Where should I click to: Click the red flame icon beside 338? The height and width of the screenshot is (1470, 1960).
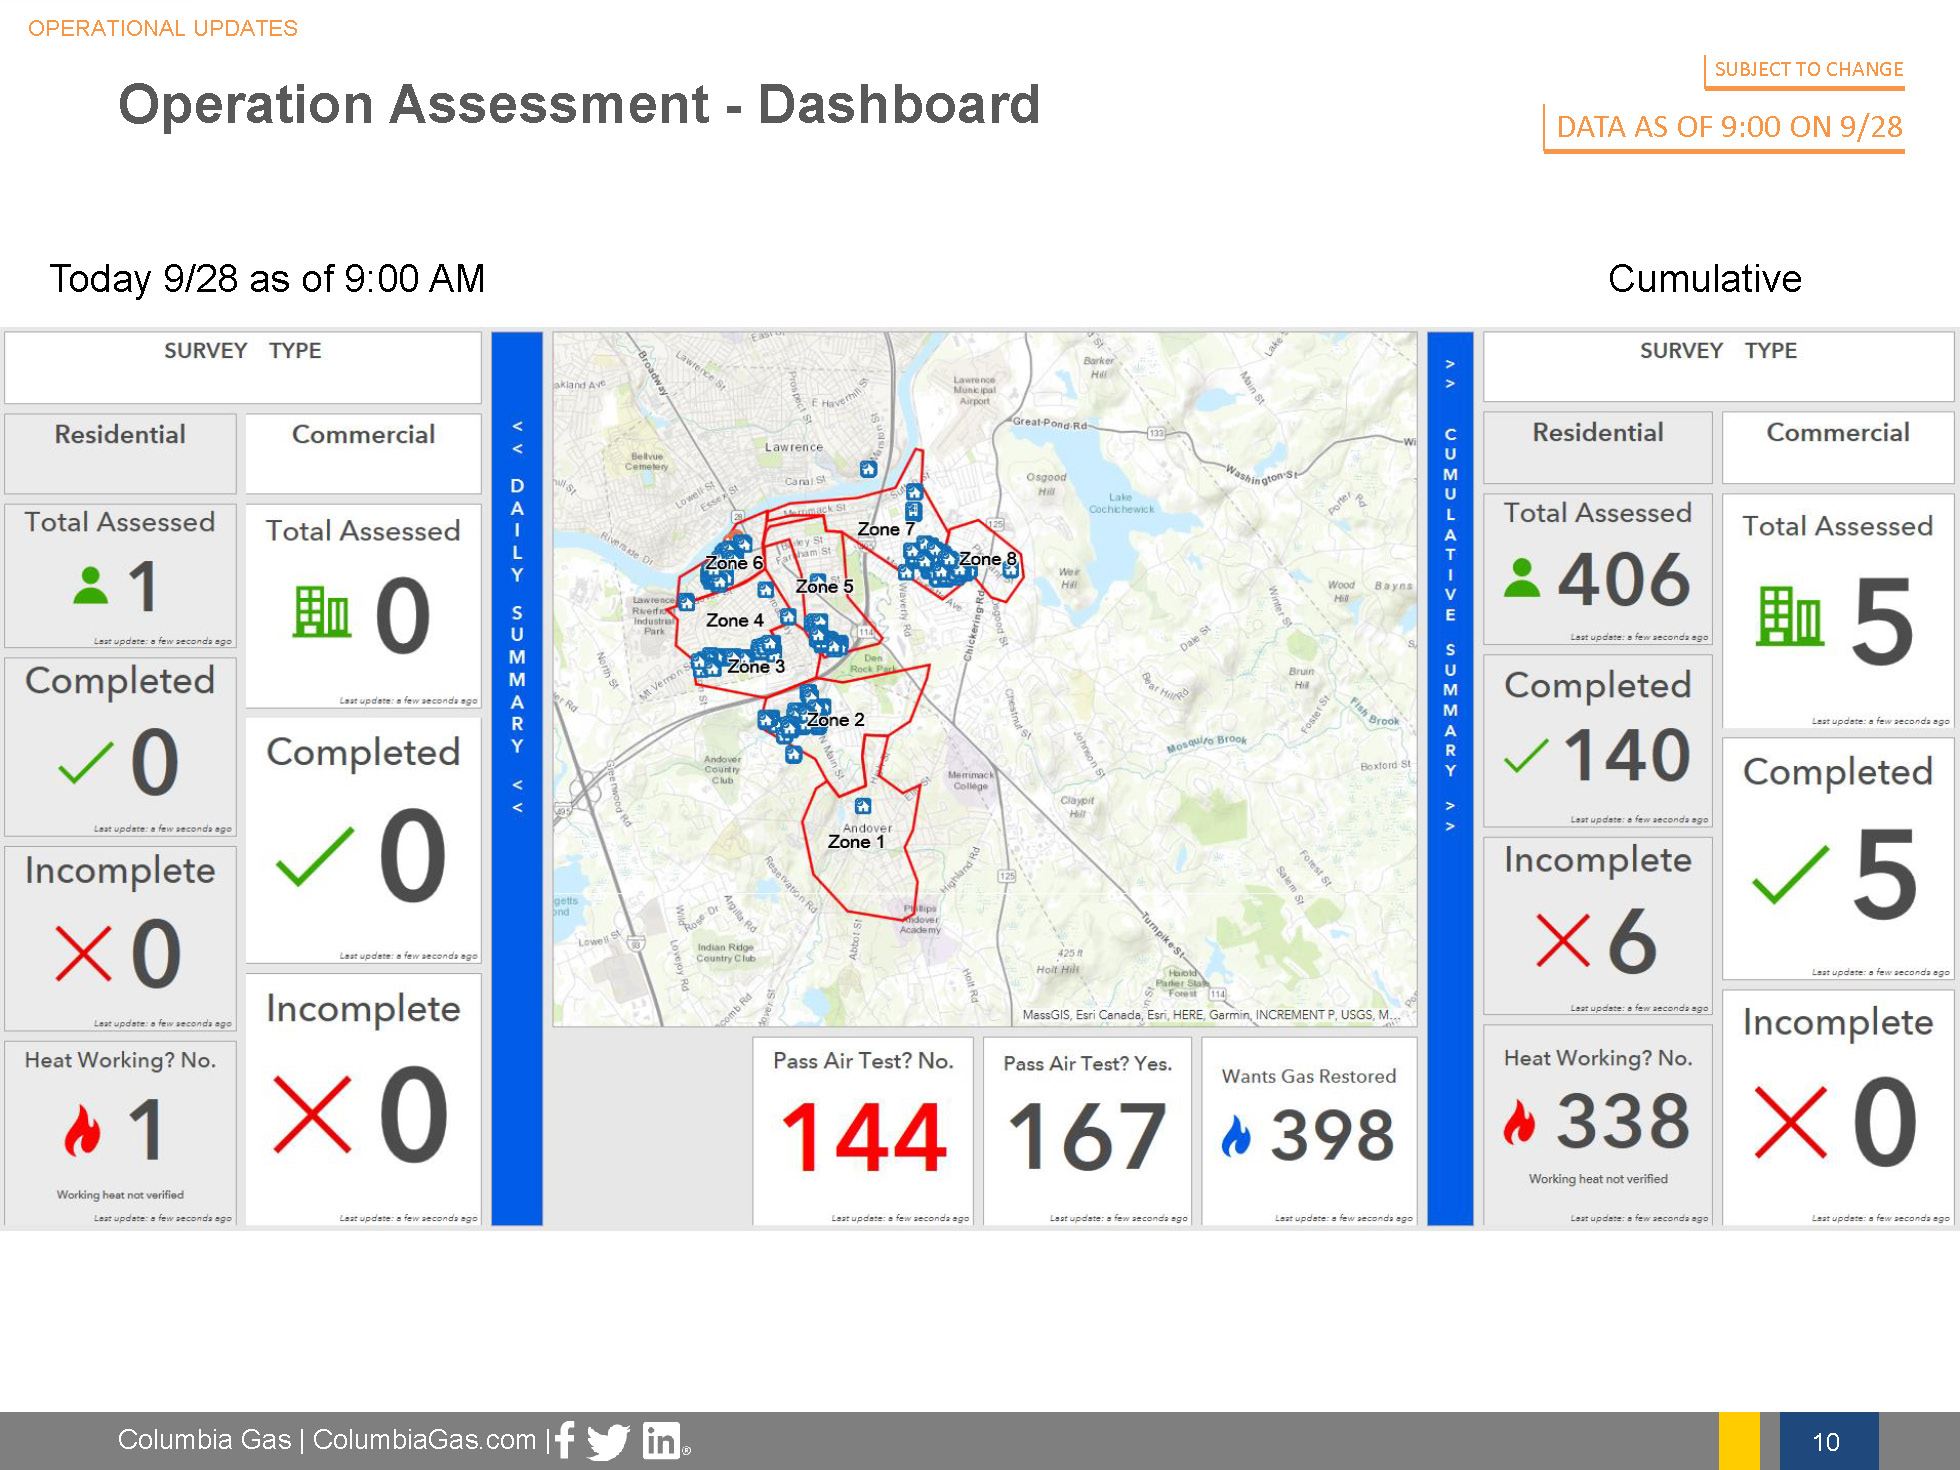click(x=1519, y=1121)
